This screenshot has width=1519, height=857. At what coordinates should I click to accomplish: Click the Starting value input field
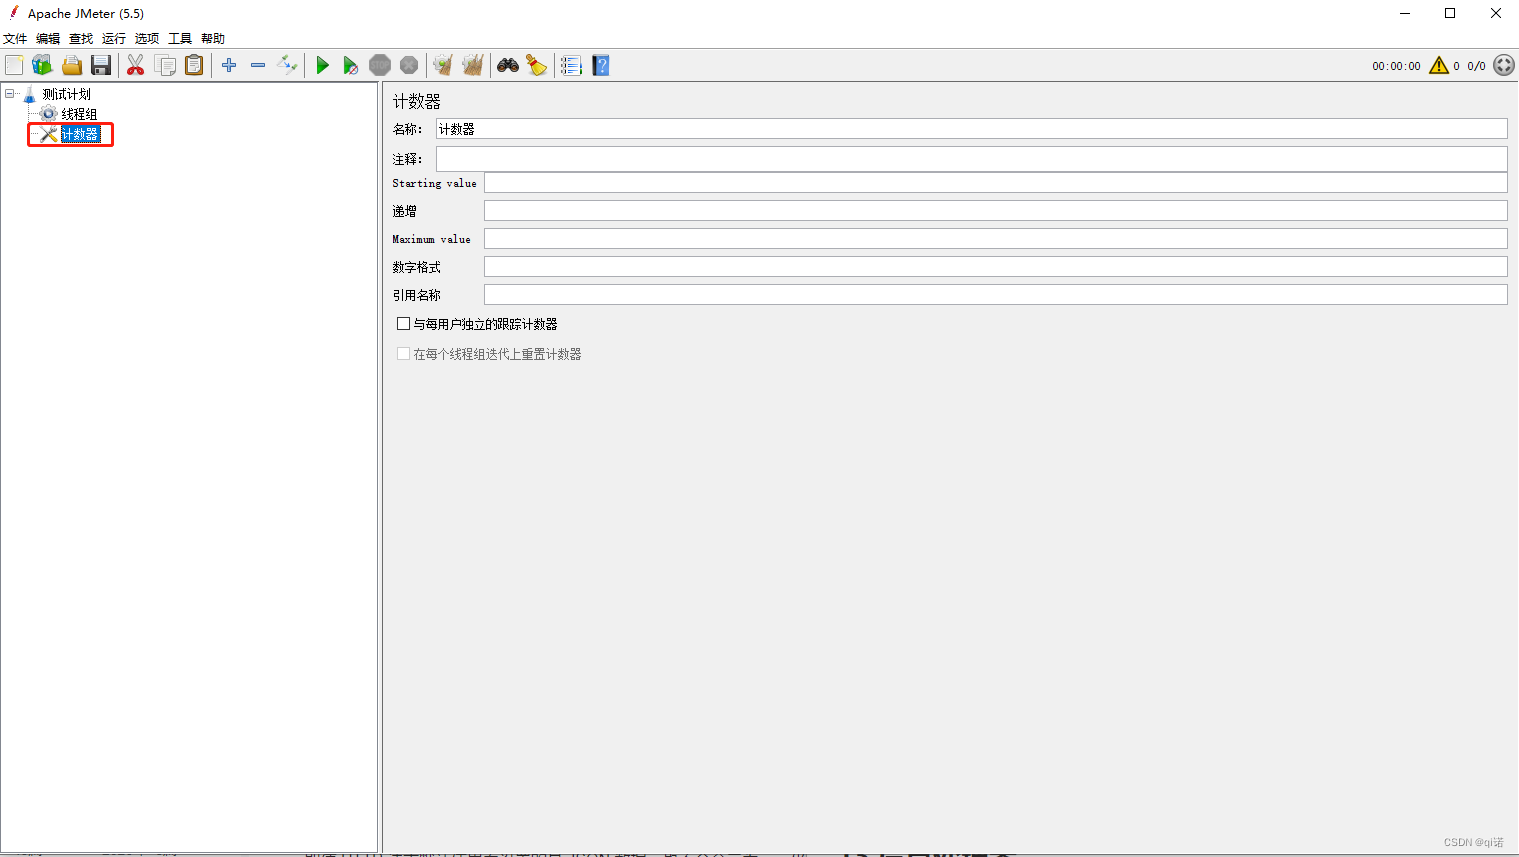tap(995, 183)
